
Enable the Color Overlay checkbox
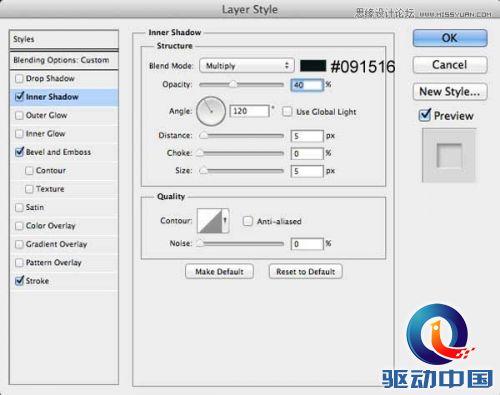[19, 226]
